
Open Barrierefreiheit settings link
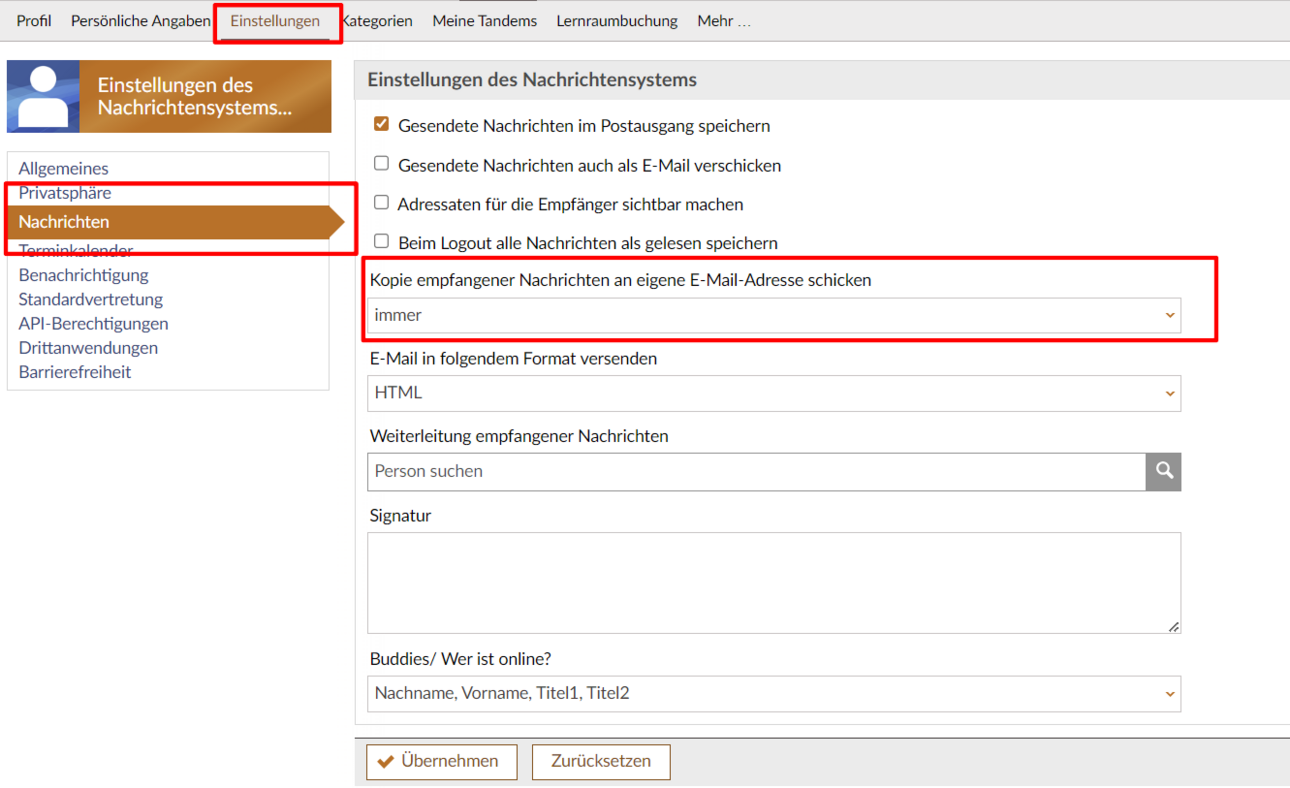[x=74, y=372]
